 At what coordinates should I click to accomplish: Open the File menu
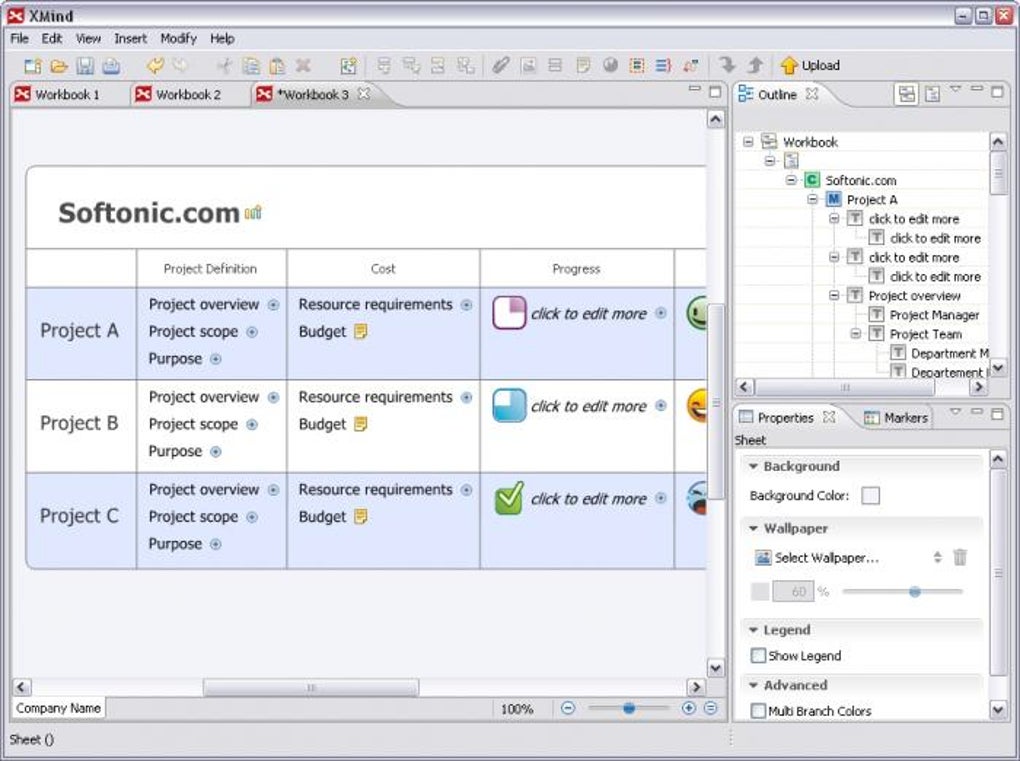coord(20,38)
